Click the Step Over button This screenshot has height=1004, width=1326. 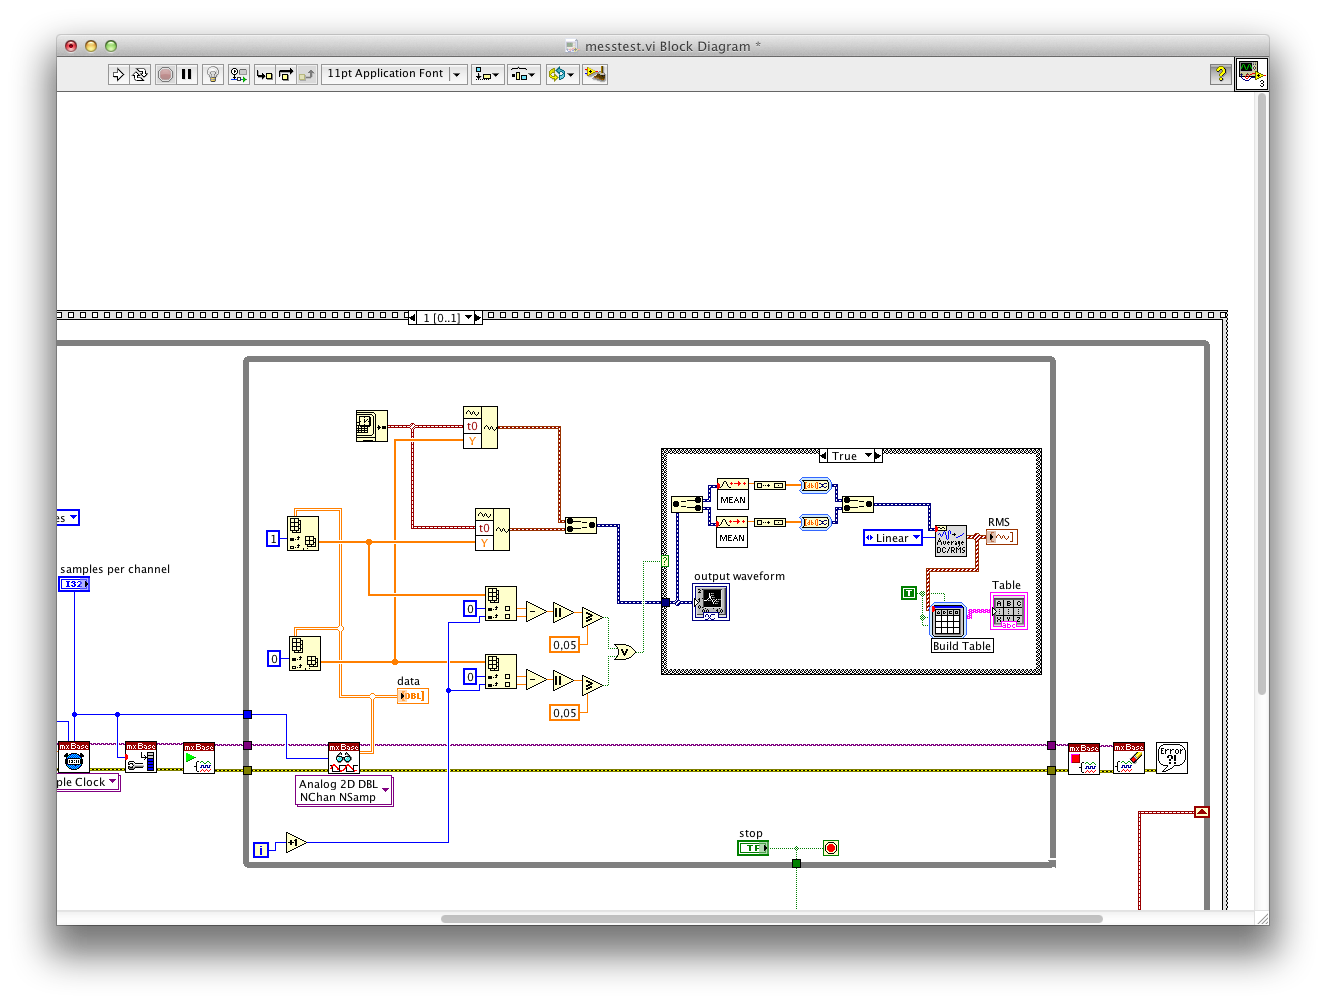tap(286, 74)
